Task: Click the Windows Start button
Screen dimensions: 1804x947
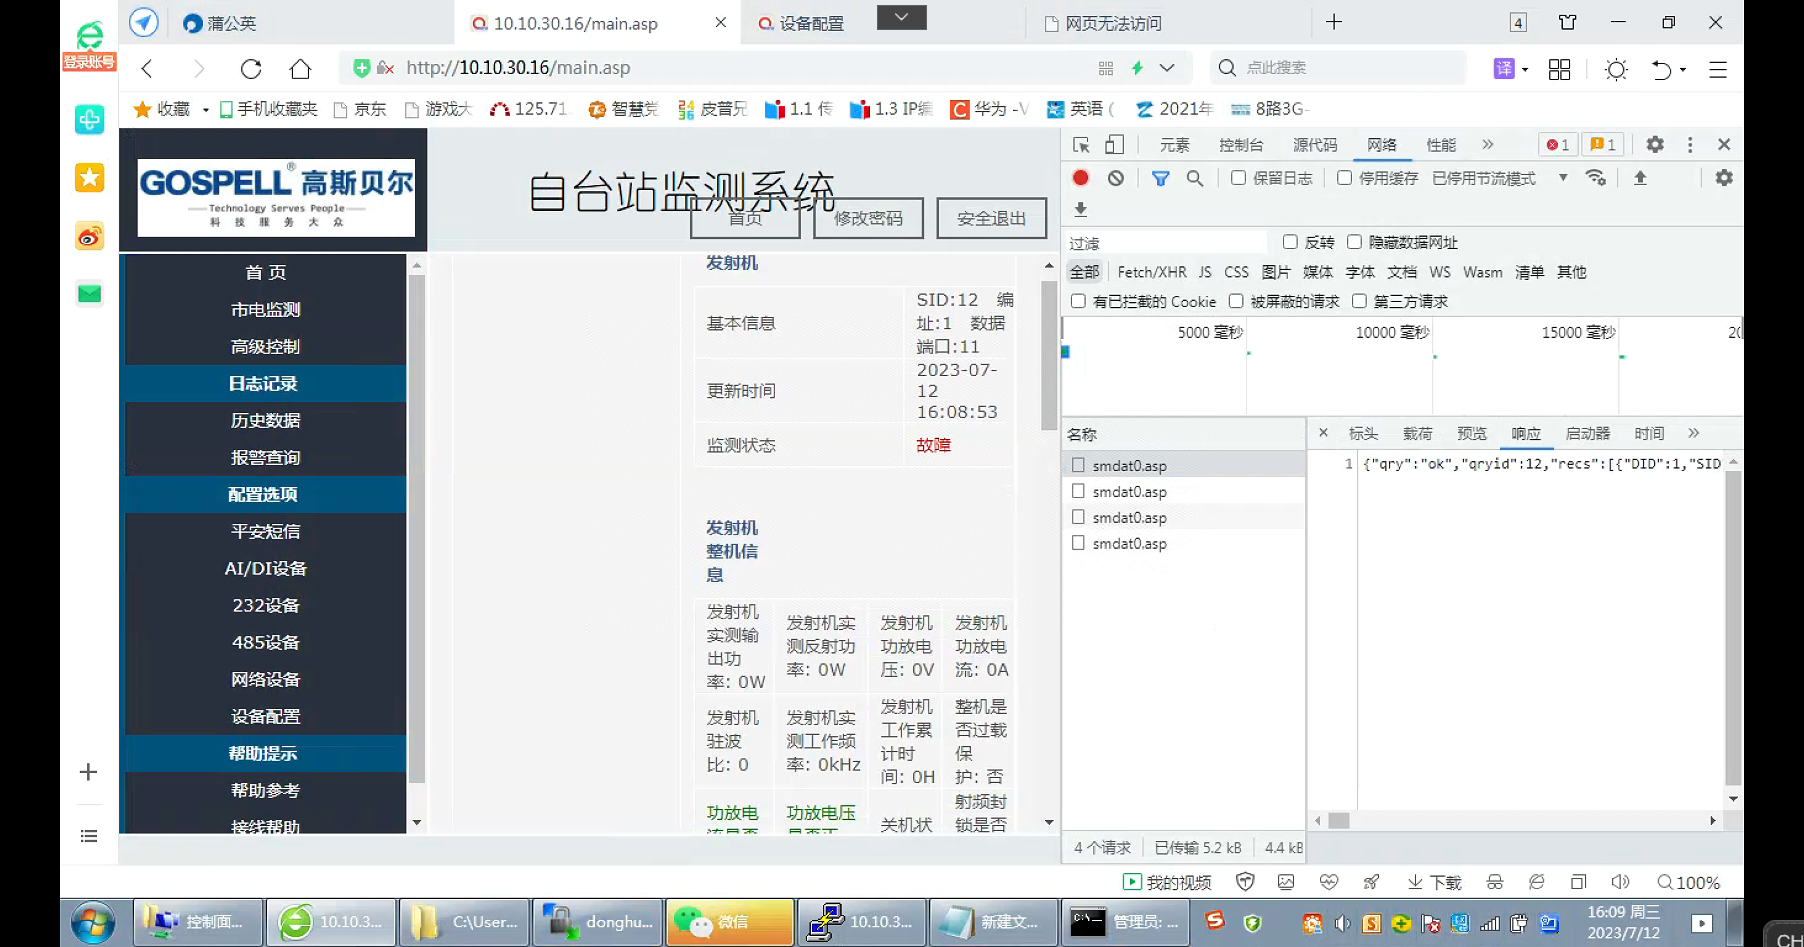Action: [x=93, y=921]
